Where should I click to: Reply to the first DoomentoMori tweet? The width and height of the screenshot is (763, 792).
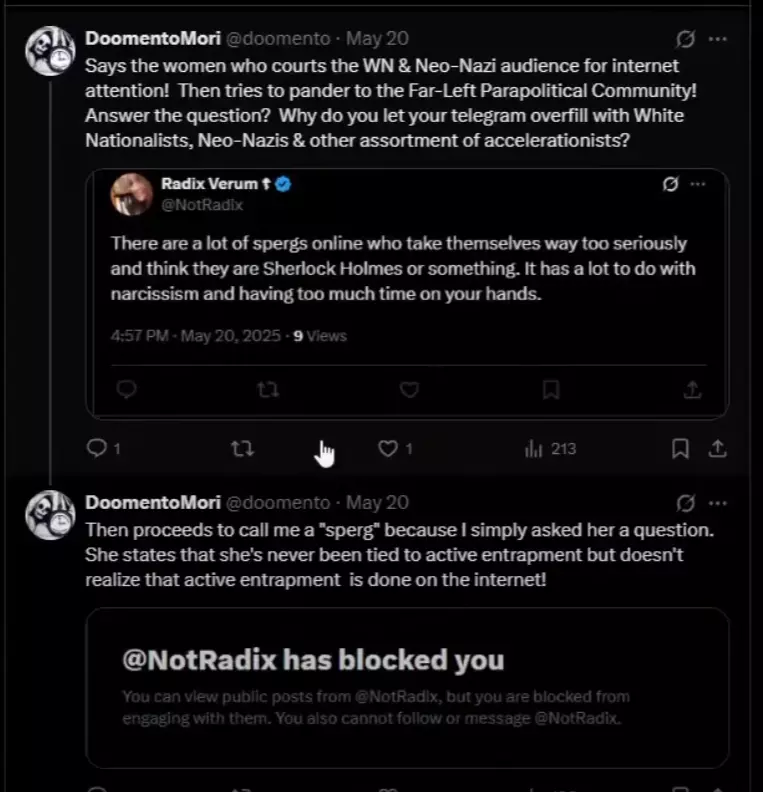click(97, 448)
